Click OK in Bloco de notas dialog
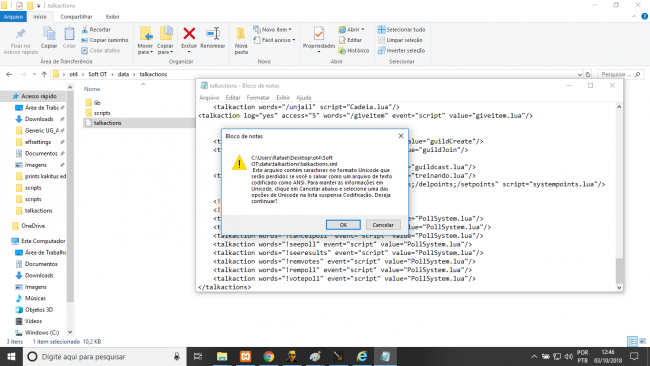The width and height of the screenshot is (650, 366). click(x=343, y=225)
